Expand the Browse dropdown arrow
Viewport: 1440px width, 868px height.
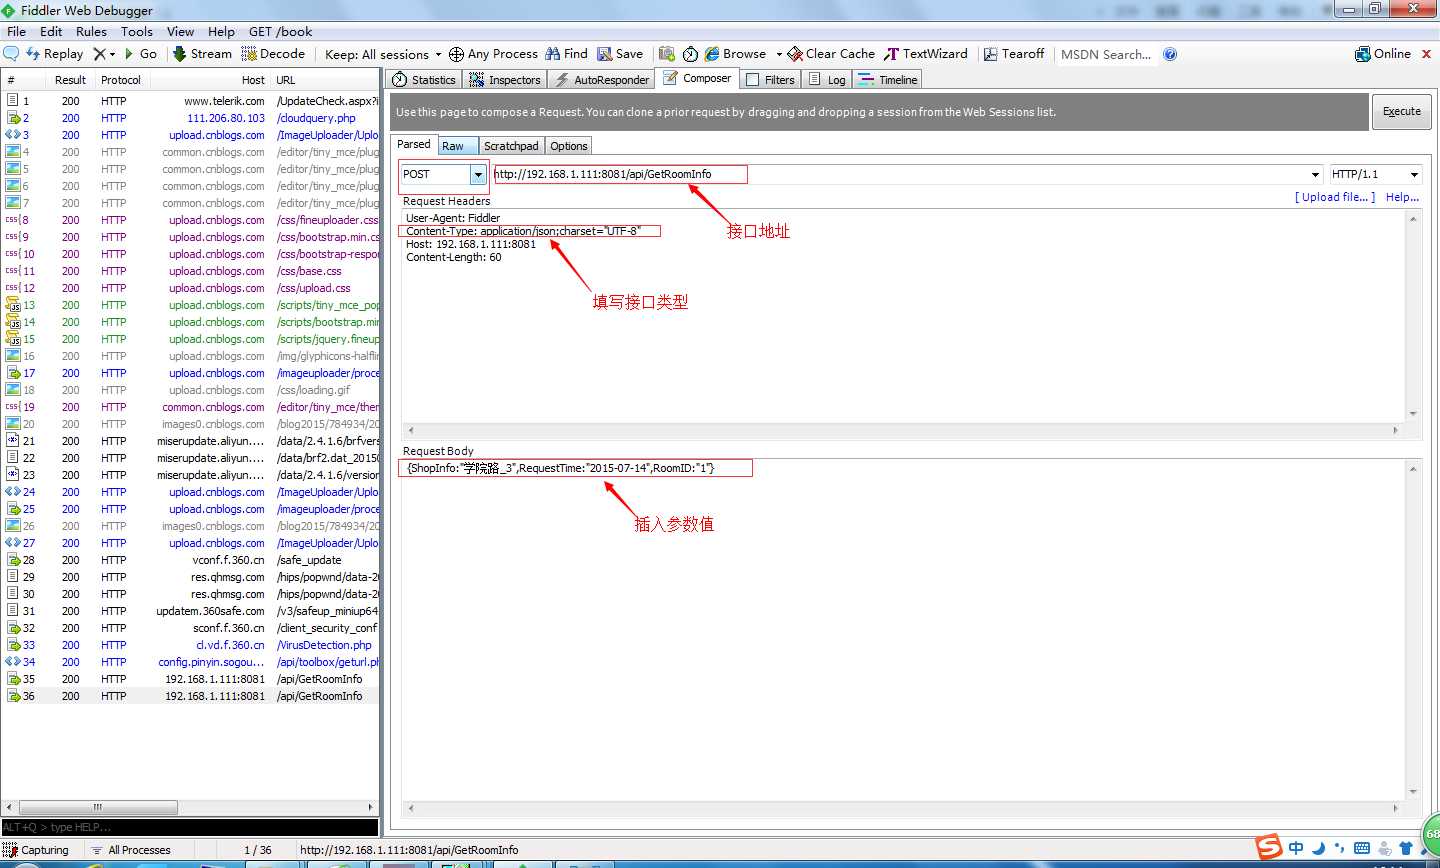[x=779, y=54]
